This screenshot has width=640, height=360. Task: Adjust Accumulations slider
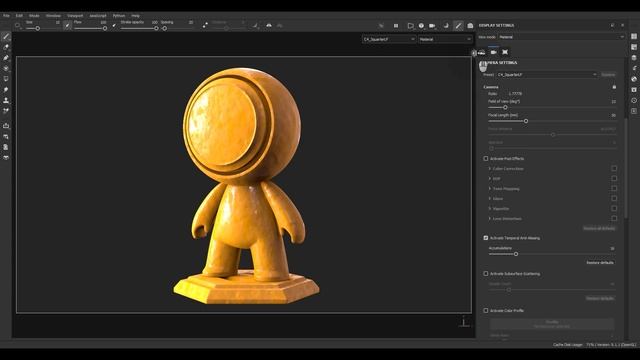(x=552, y=254)
